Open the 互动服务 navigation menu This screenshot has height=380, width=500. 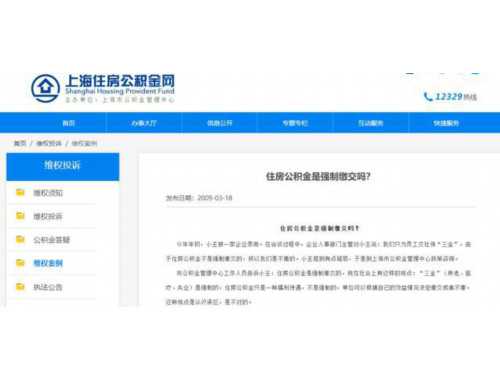371,123
